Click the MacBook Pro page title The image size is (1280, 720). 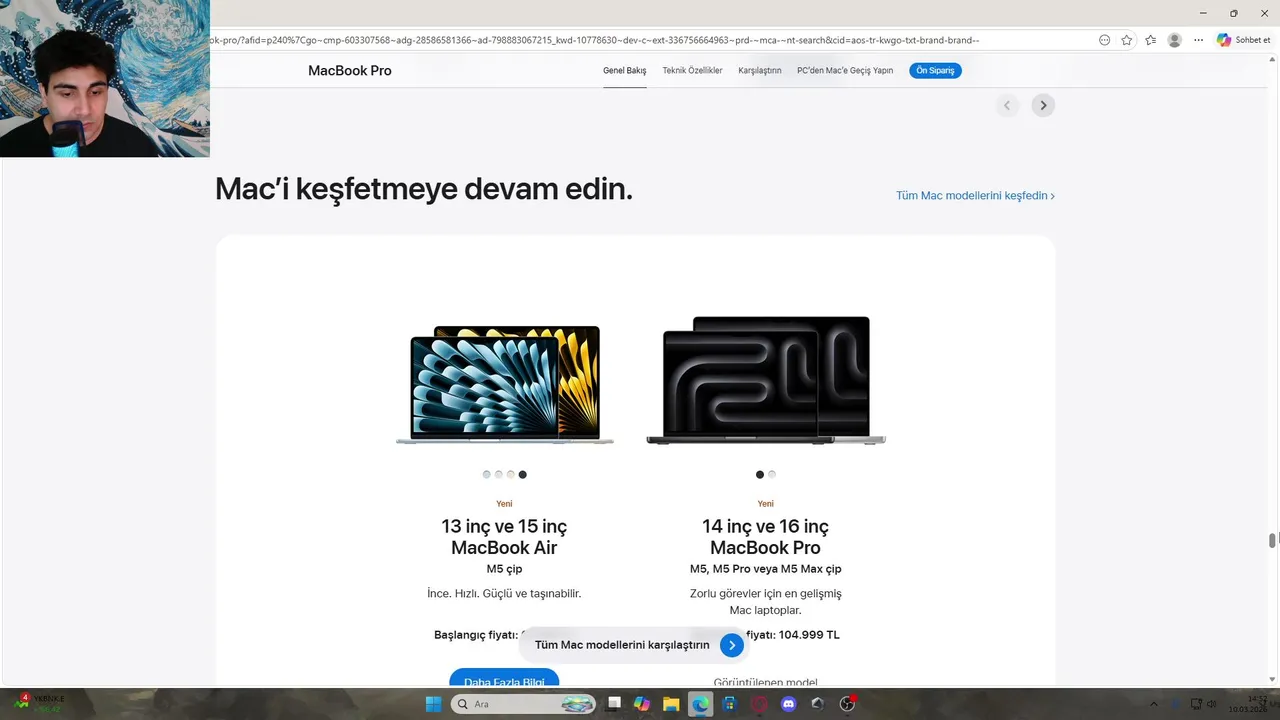[350, 70]
